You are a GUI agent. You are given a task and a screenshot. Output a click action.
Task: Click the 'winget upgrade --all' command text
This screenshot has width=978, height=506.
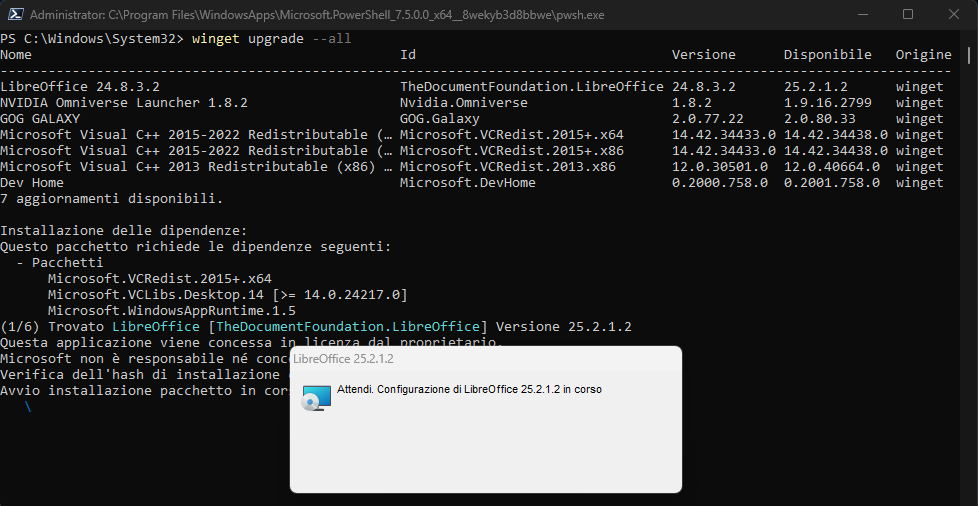[x=272, y=39]
